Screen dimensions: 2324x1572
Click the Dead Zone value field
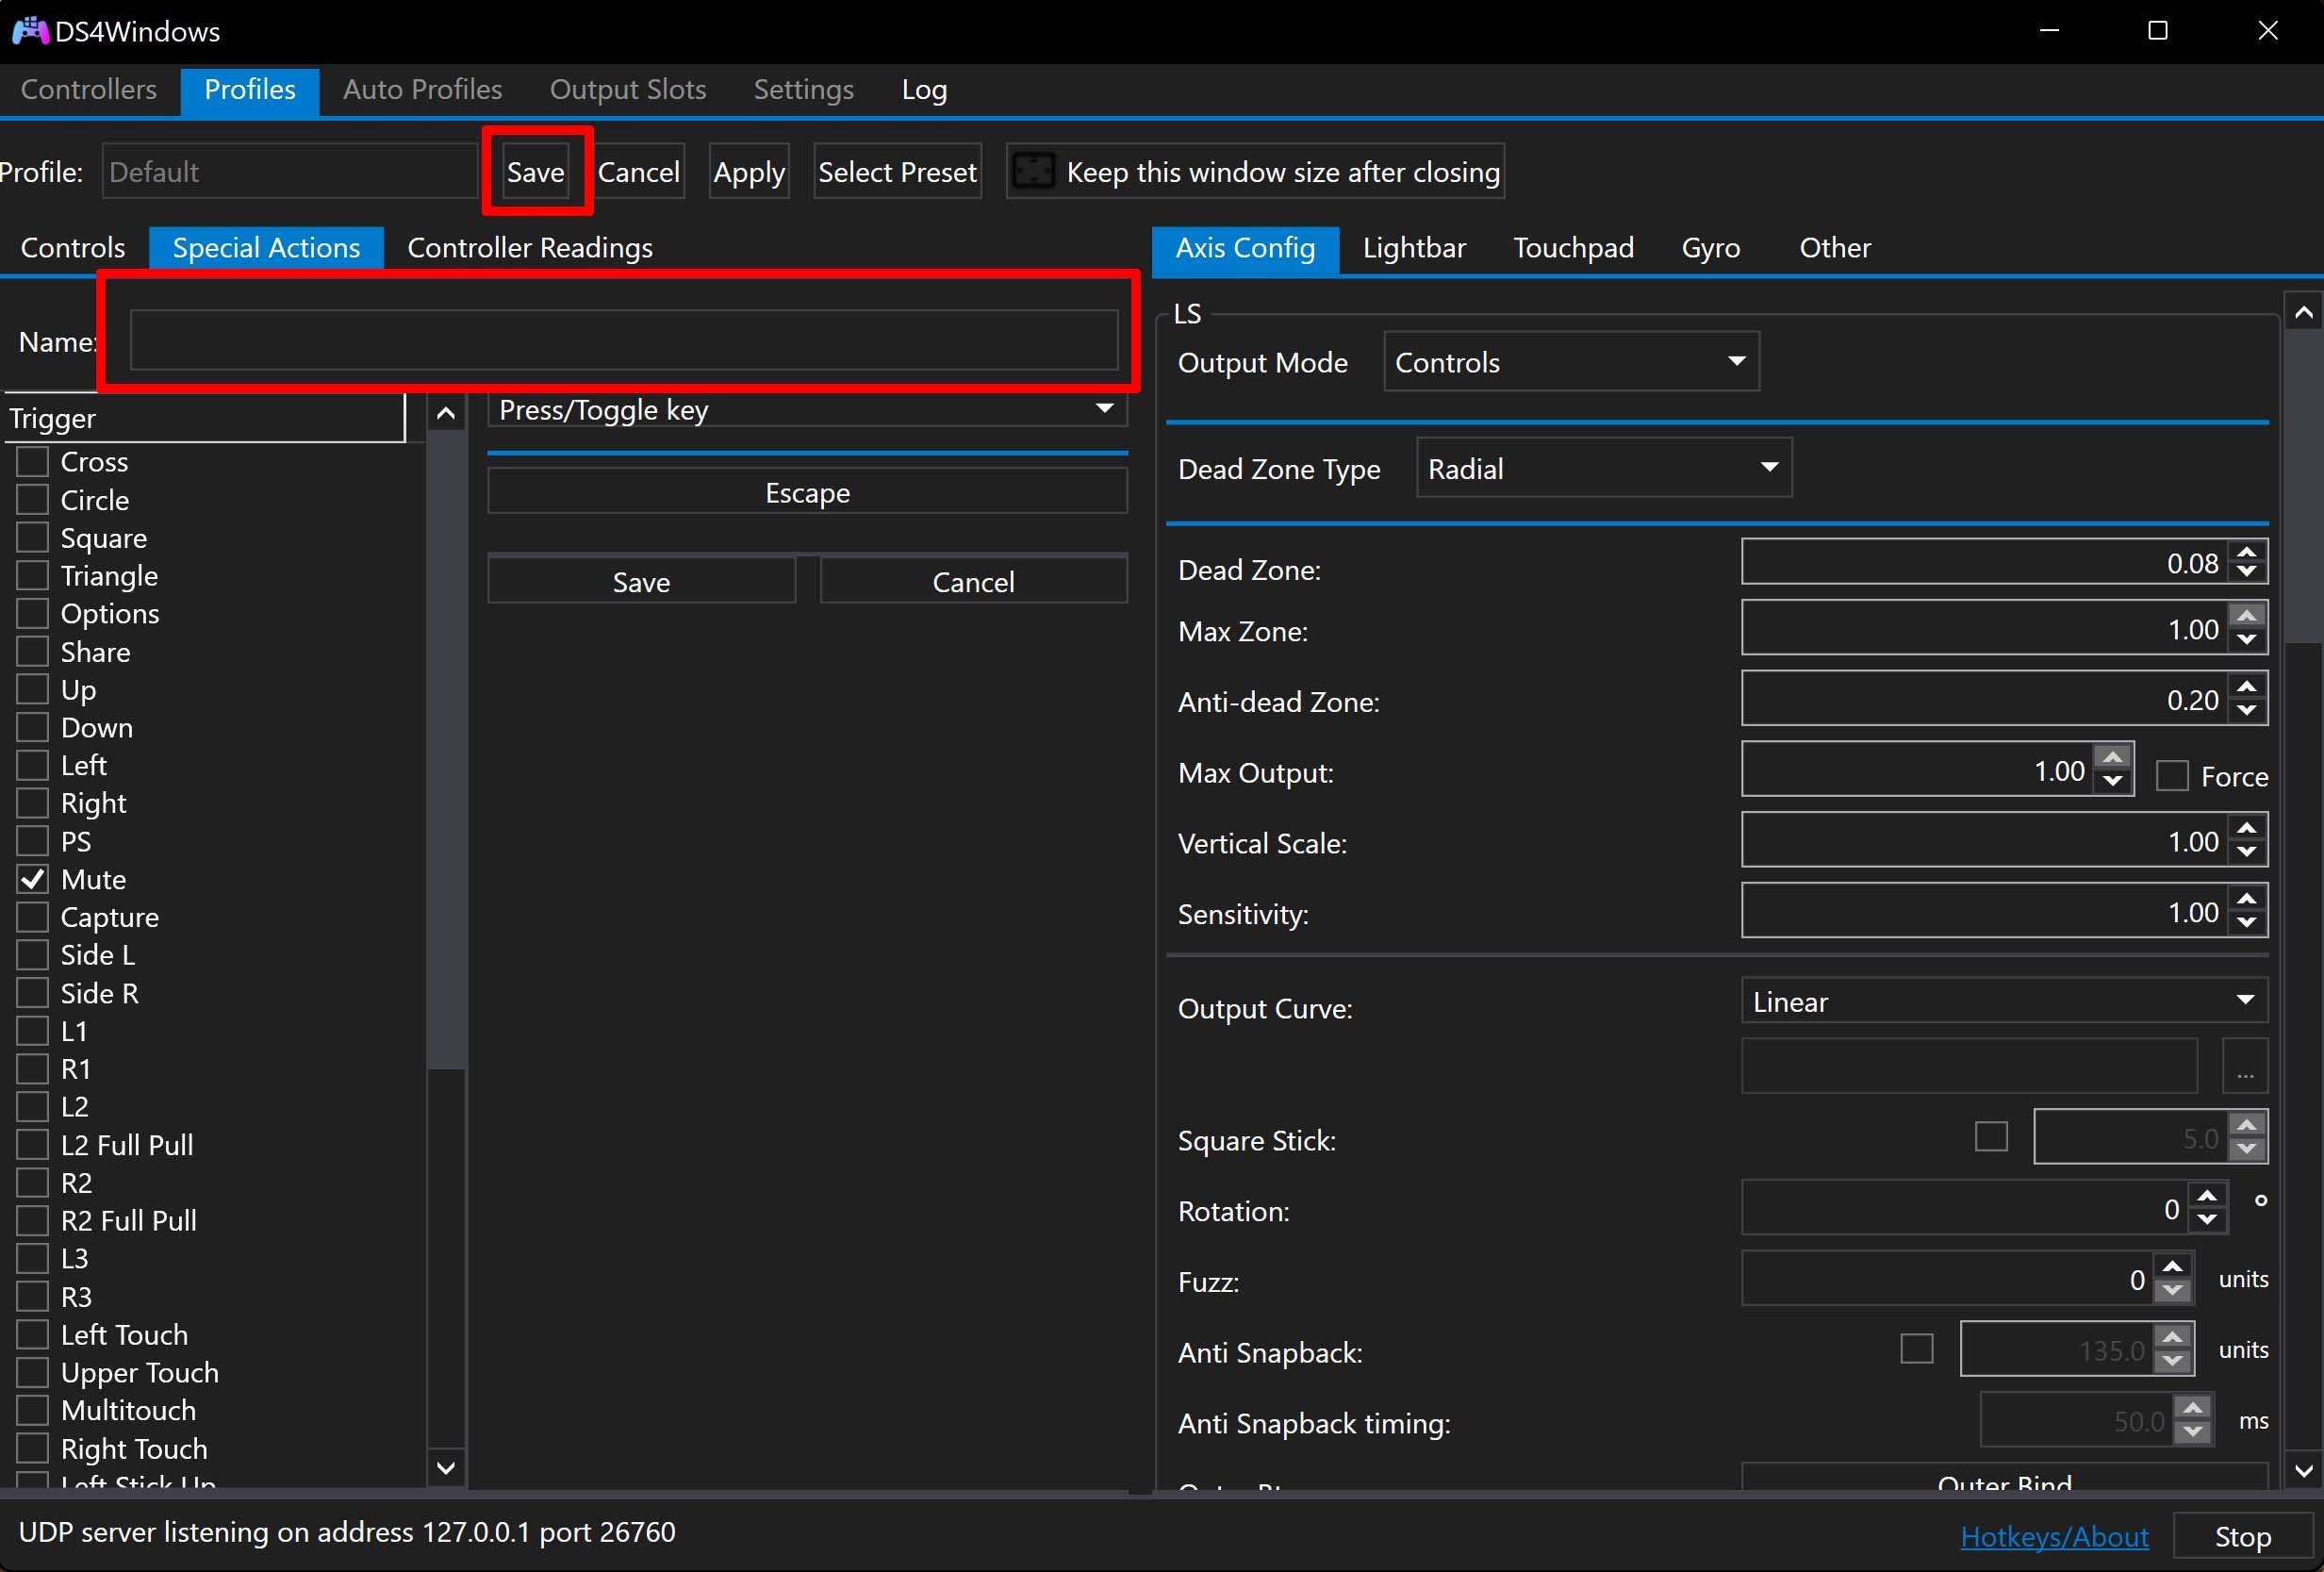pyautogui.click(x=1985, y=563)
